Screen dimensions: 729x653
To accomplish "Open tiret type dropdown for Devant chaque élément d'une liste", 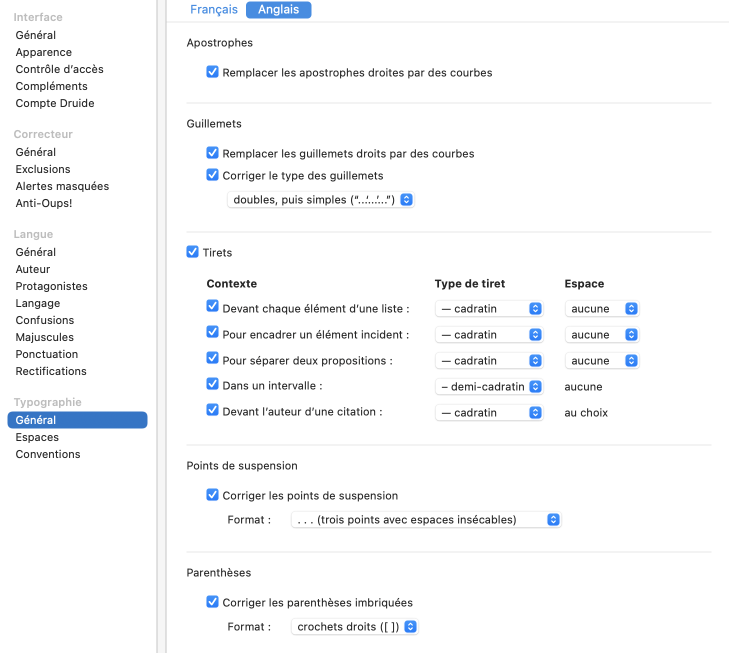I will (489, 309).
